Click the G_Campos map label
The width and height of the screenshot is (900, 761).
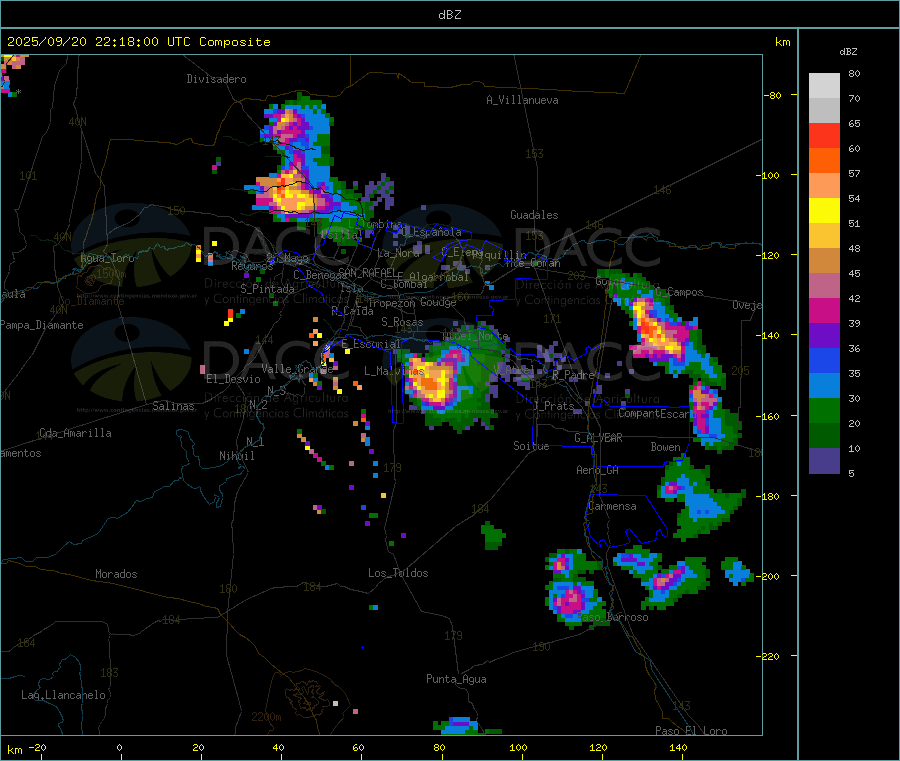[679, 292]
